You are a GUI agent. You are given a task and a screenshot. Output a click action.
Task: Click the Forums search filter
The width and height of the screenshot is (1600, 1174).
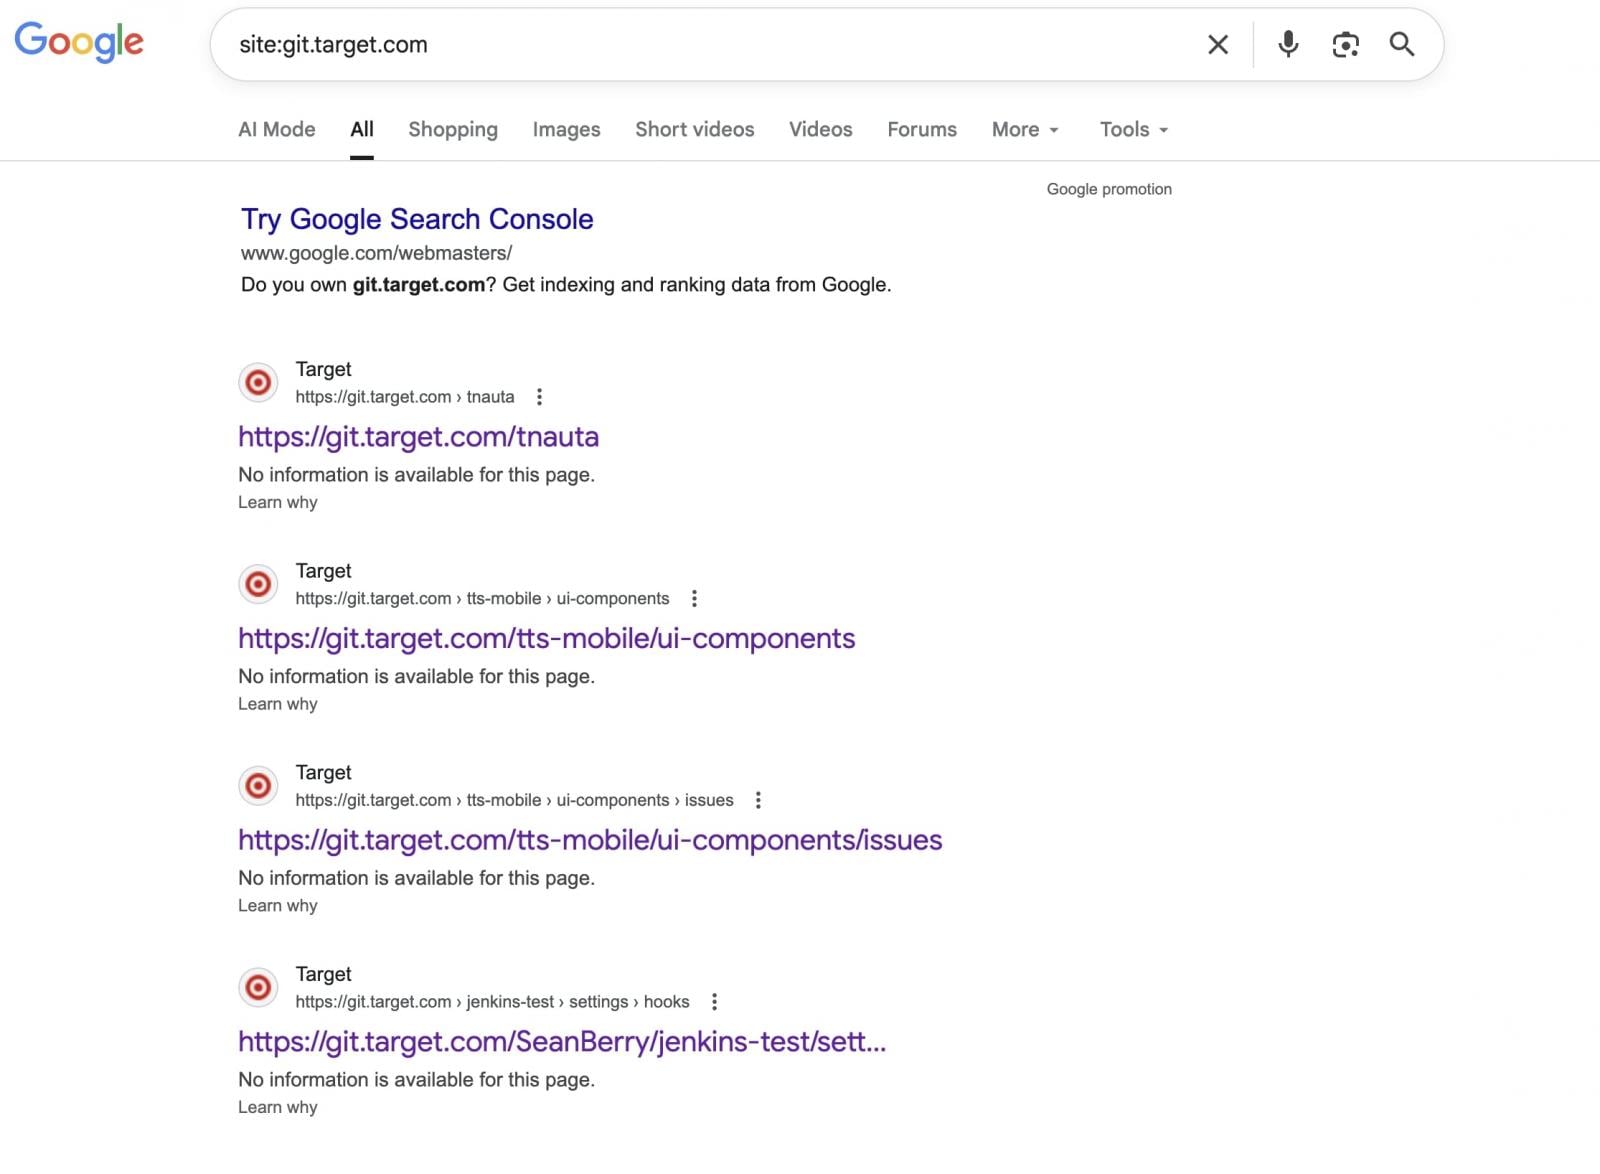921,129
